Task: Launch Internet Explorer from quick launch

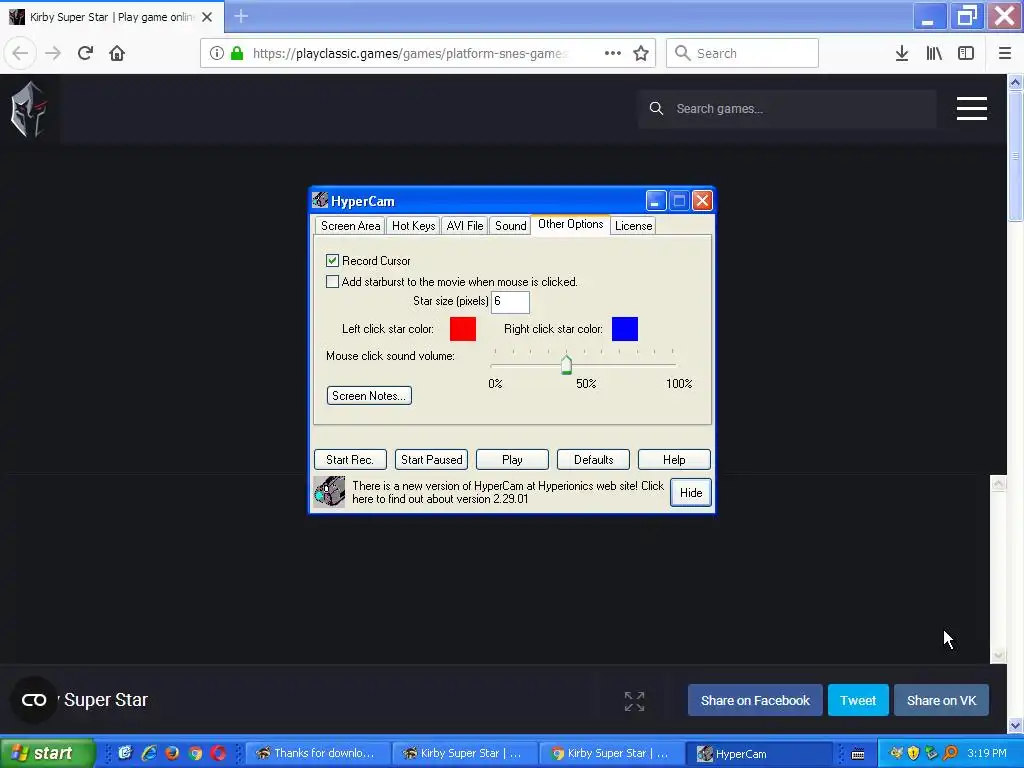Action: coord(149,753)
